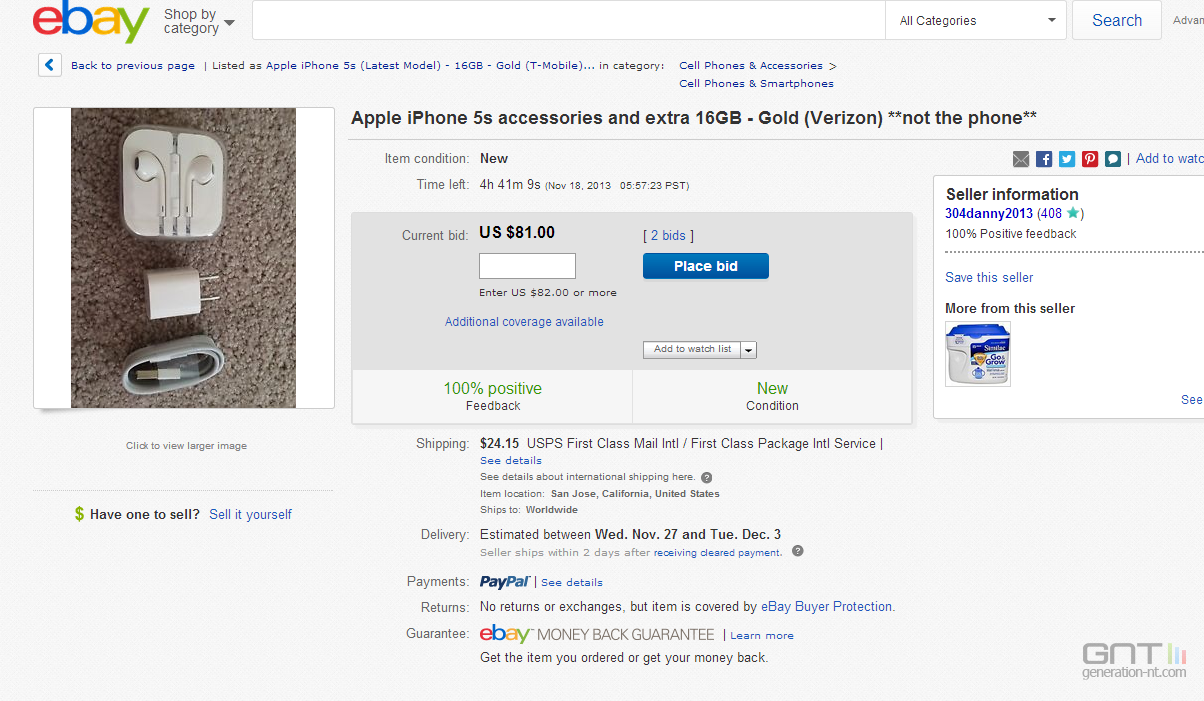1204x701 pixels.
Task: Share listing on Twitter icon
Action: click(1067, 159)
